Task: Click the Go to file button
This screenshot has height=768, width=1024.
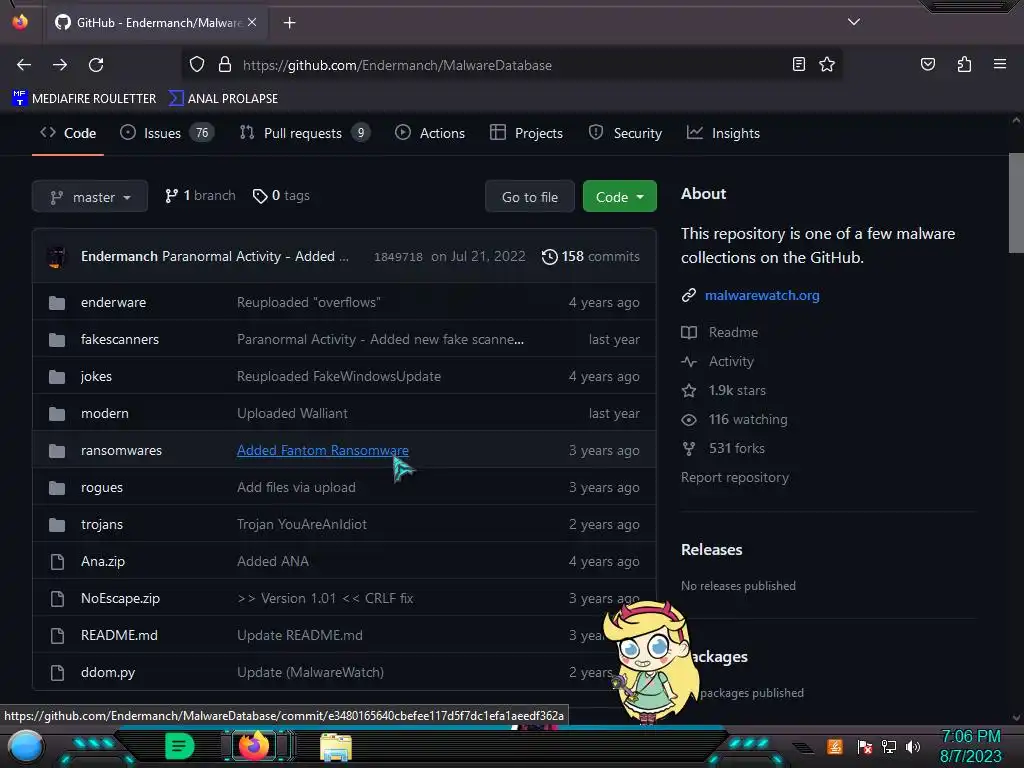Action: point(530,197)
